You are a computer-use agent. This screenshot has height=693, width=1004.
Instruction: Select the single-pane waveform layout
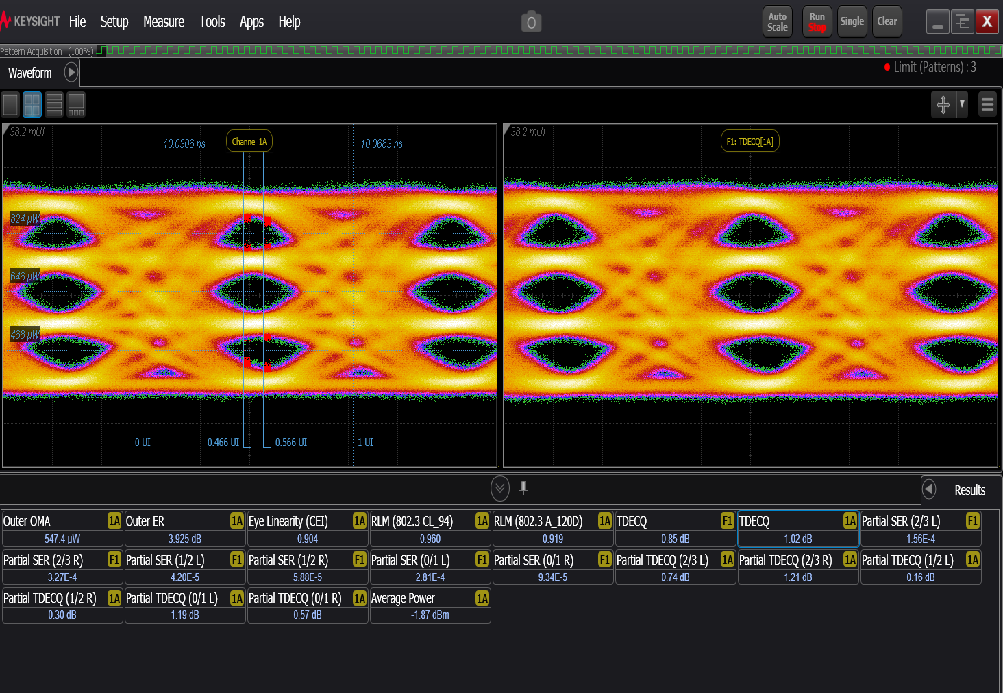[10, 104]
